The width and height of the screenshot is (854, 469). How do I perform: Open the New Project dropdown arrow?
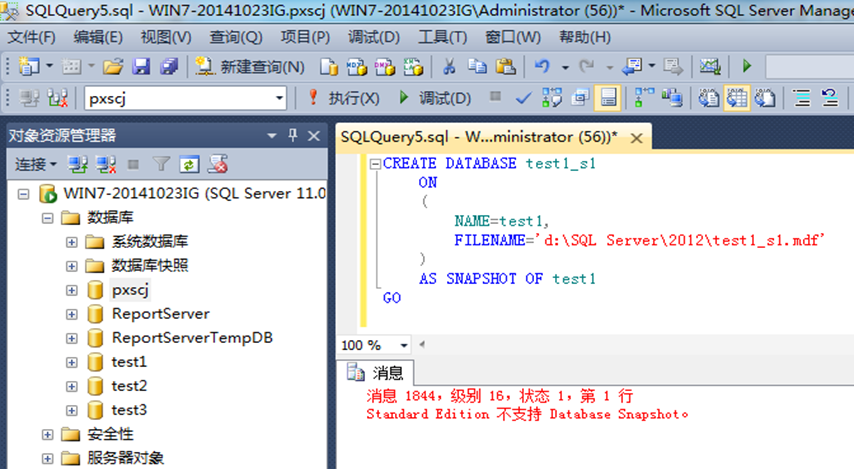click(x=49, y=66)
